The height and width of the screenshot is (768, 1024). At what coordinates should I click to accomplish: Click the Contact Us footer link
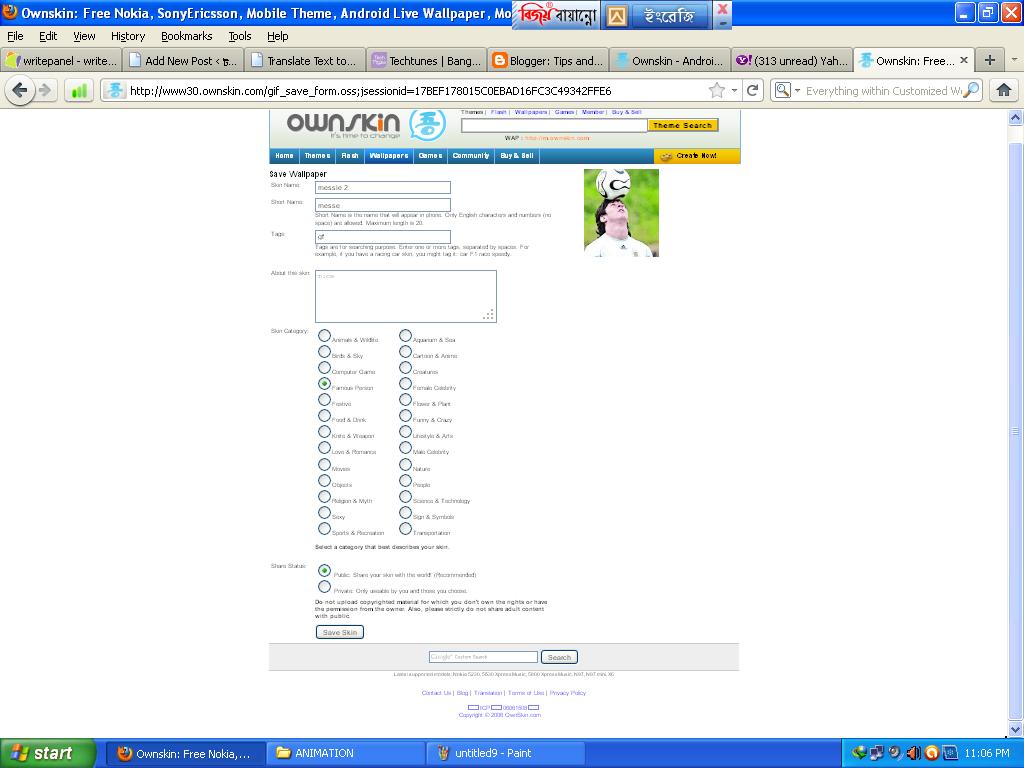436,693
